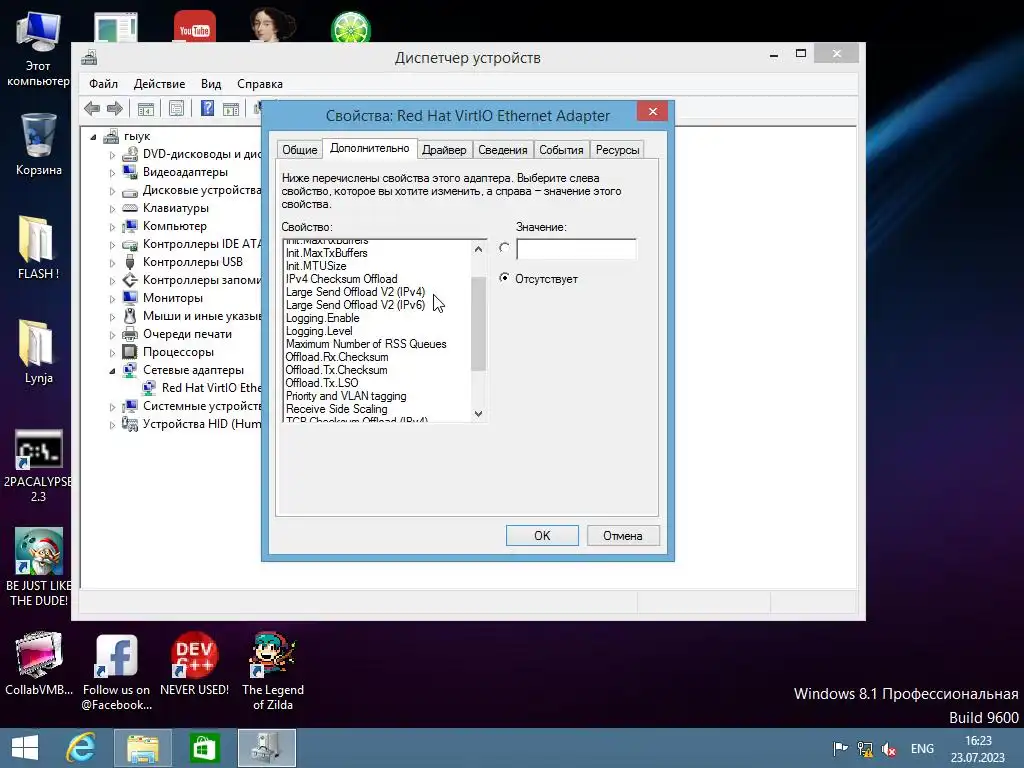This screenshot has height=768, width=1024.
Task: Open Follow us on @Facebook shortcut
Action: tap(116, 672)
